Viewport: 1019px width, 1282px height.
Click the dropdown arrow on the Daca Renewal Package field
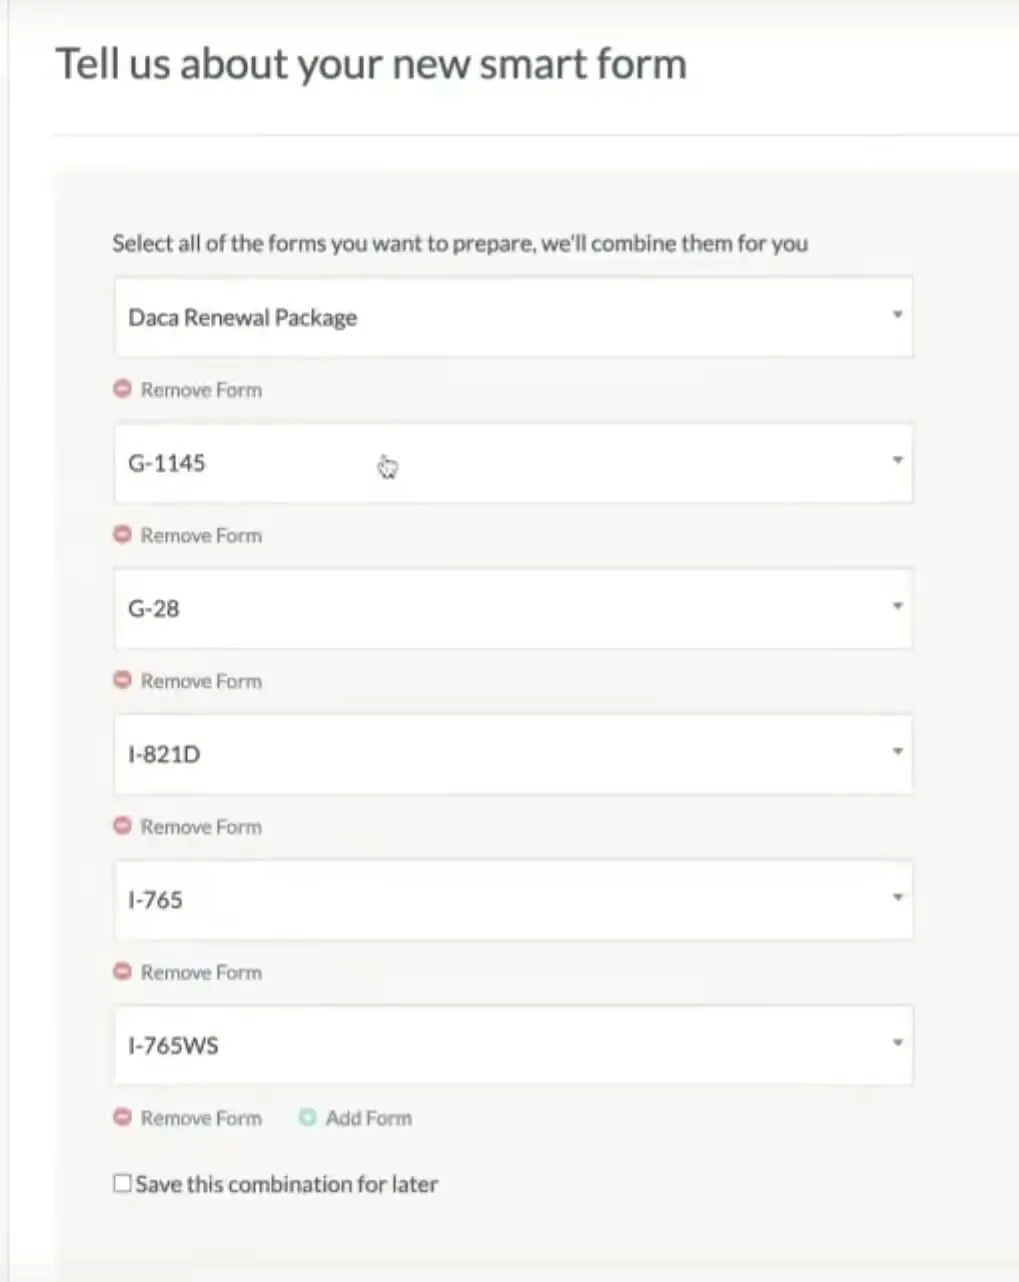tap(897, 317)
